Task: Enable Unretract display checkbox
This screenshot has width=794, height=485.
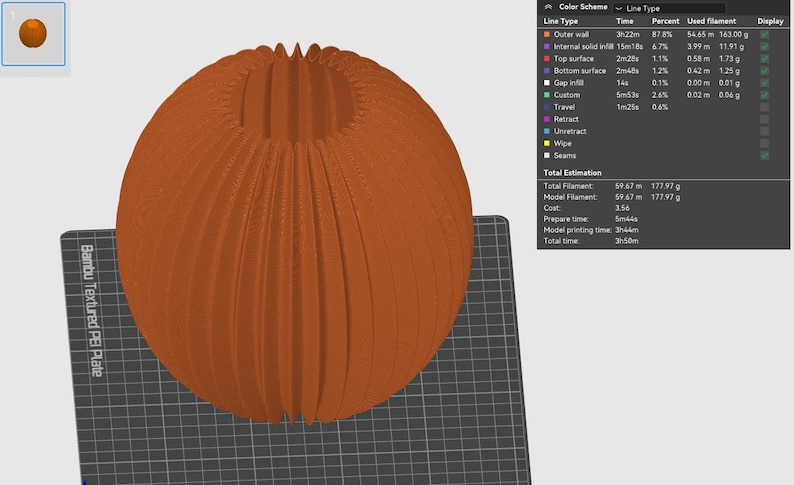Action: (765, 131)
